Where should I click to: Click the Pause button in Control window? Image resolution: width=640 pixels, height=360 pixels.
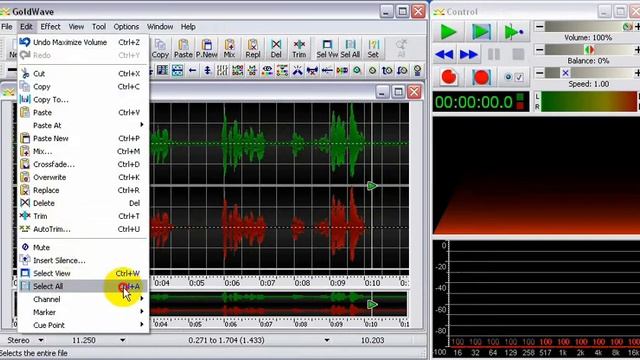[494, 54]
